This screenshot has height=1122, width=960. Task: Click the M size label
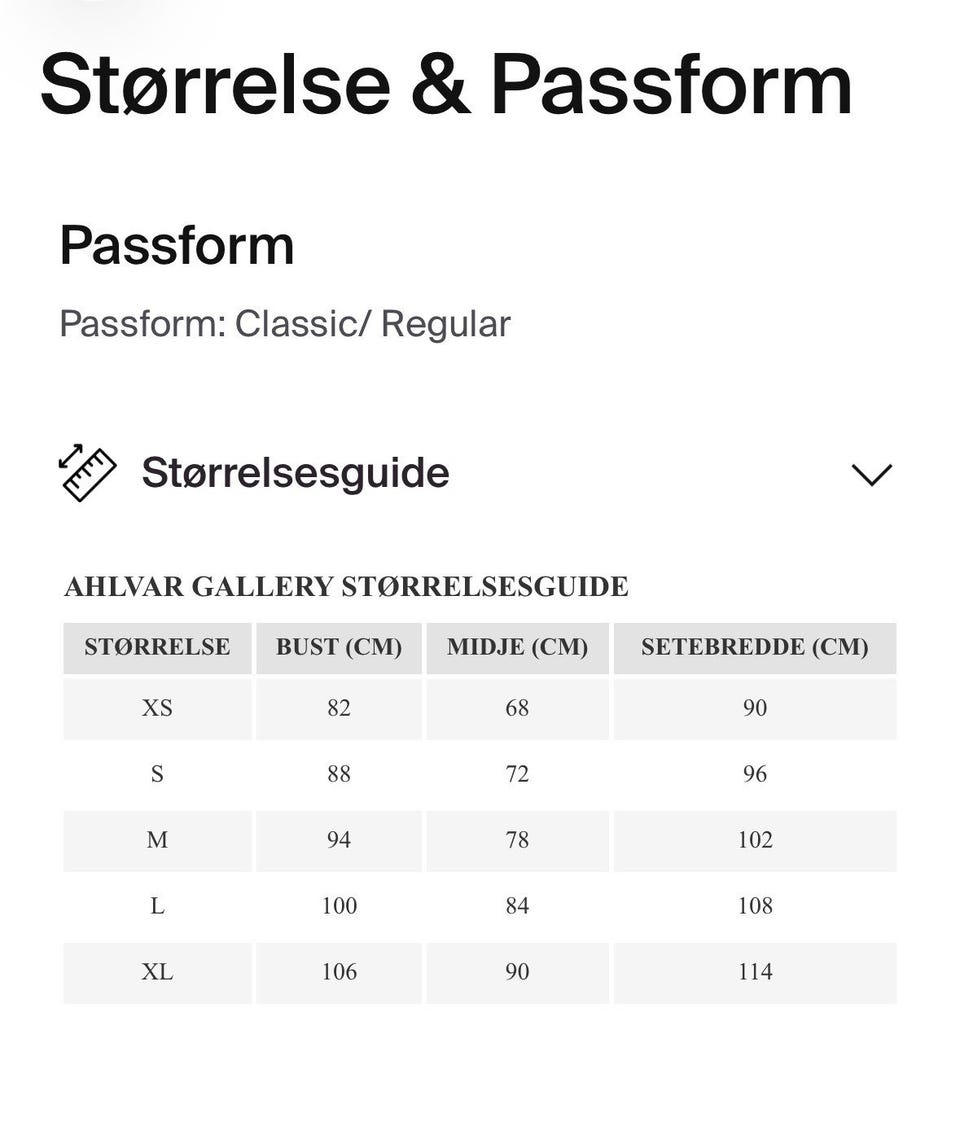tap(157, 840)
